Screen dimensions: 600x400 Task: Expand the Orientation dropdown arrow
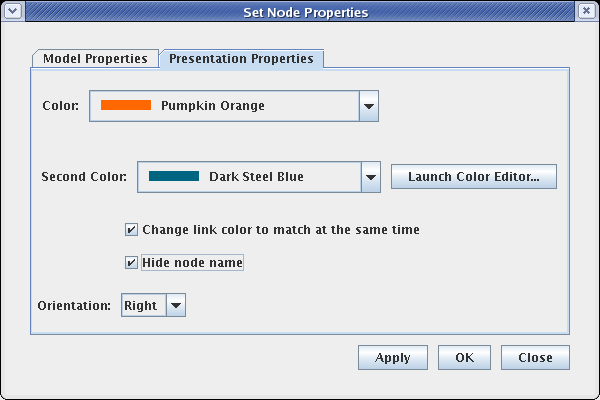click(x=176, y=305)
